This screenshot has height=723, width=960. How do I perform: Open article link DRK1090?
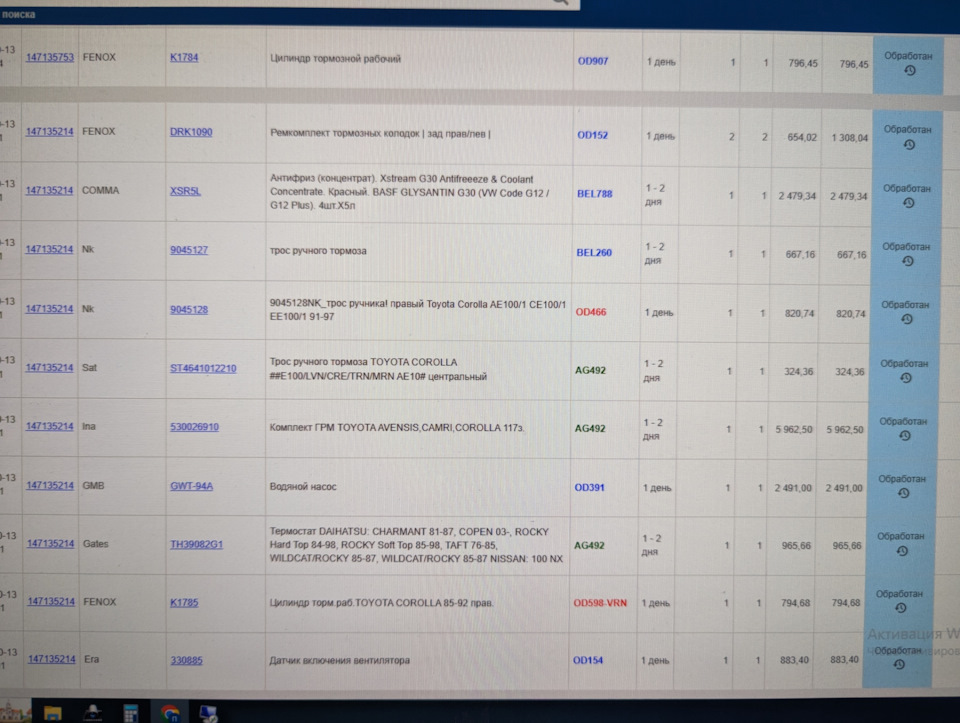click(191, 132)
